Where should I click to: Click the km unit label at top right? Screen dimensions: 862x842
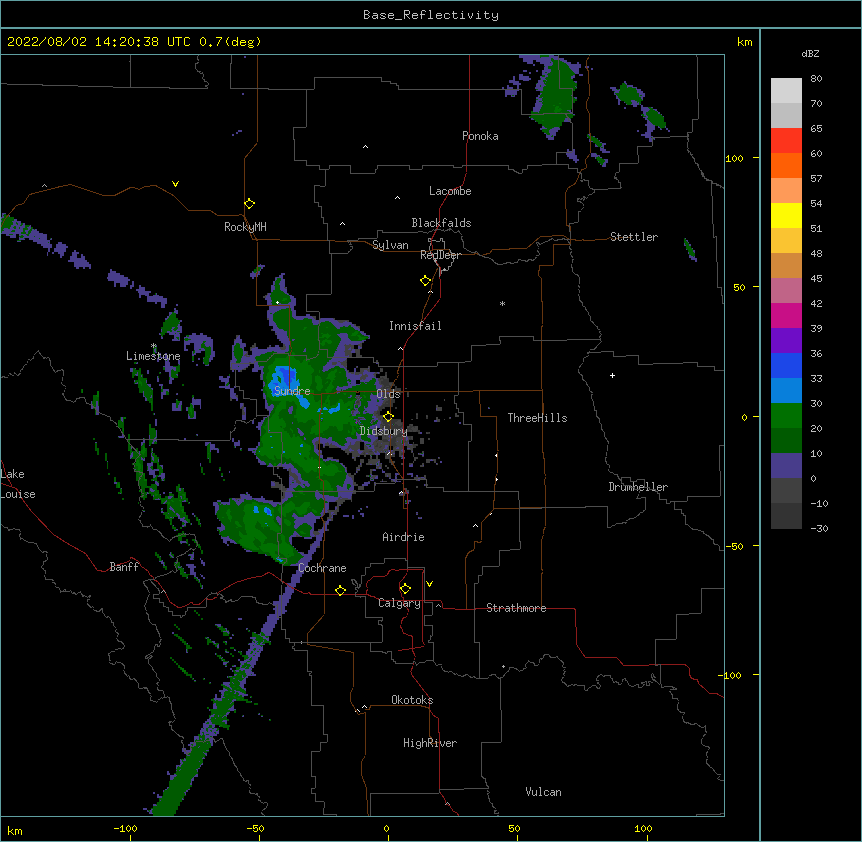click(x=744, y=42)
